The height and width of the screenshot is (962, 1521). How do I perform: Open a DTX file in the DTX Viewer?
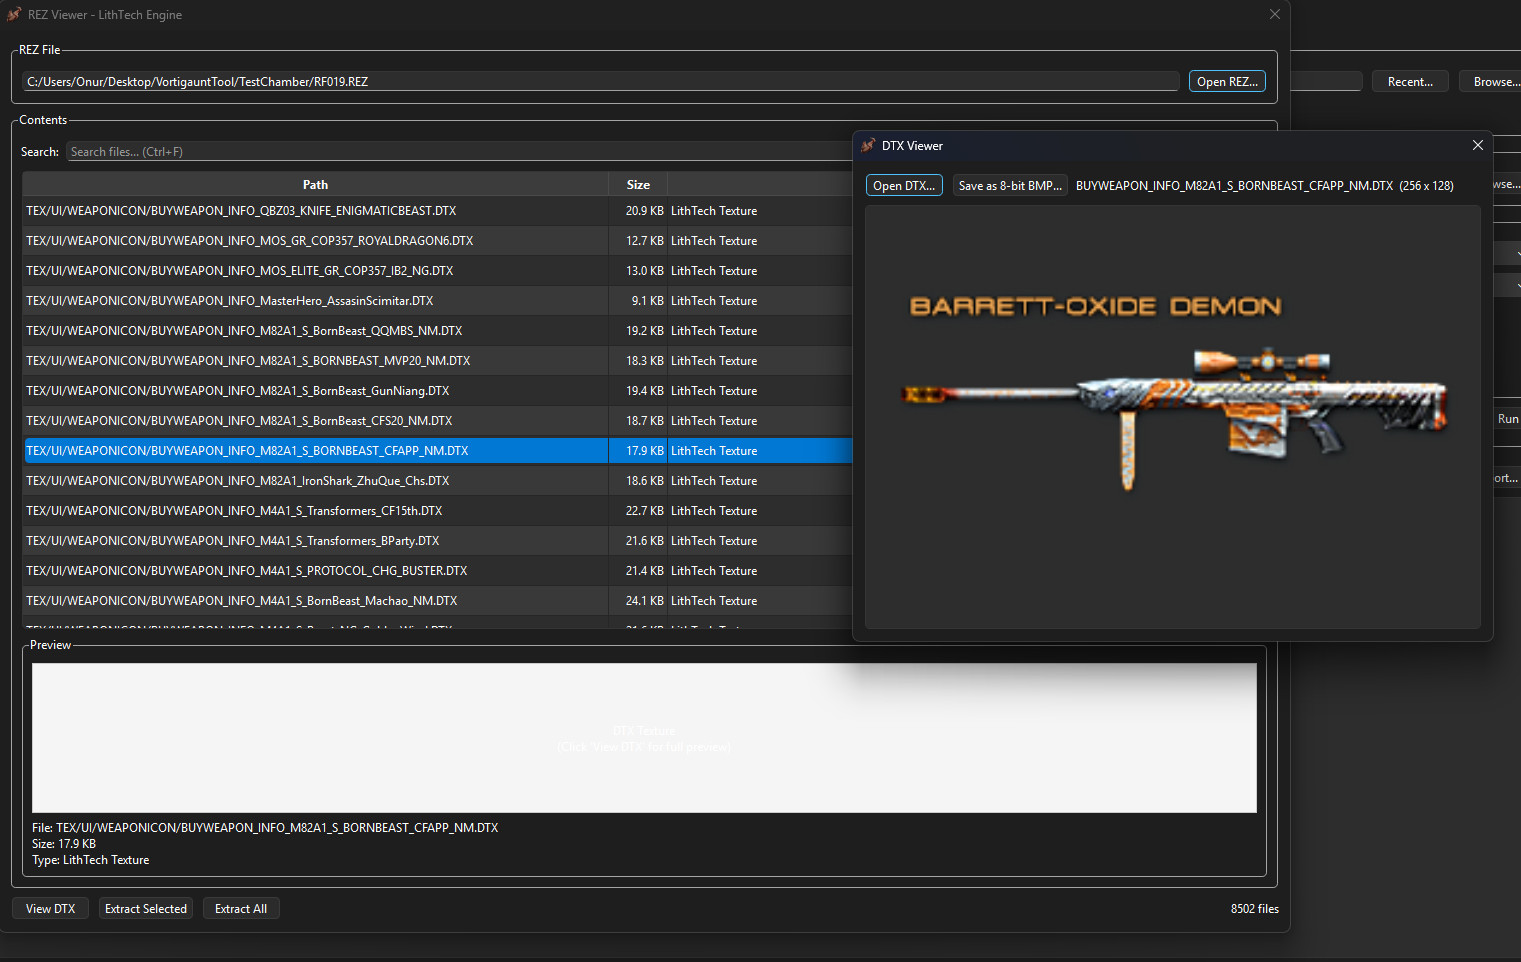click(904, 184)
